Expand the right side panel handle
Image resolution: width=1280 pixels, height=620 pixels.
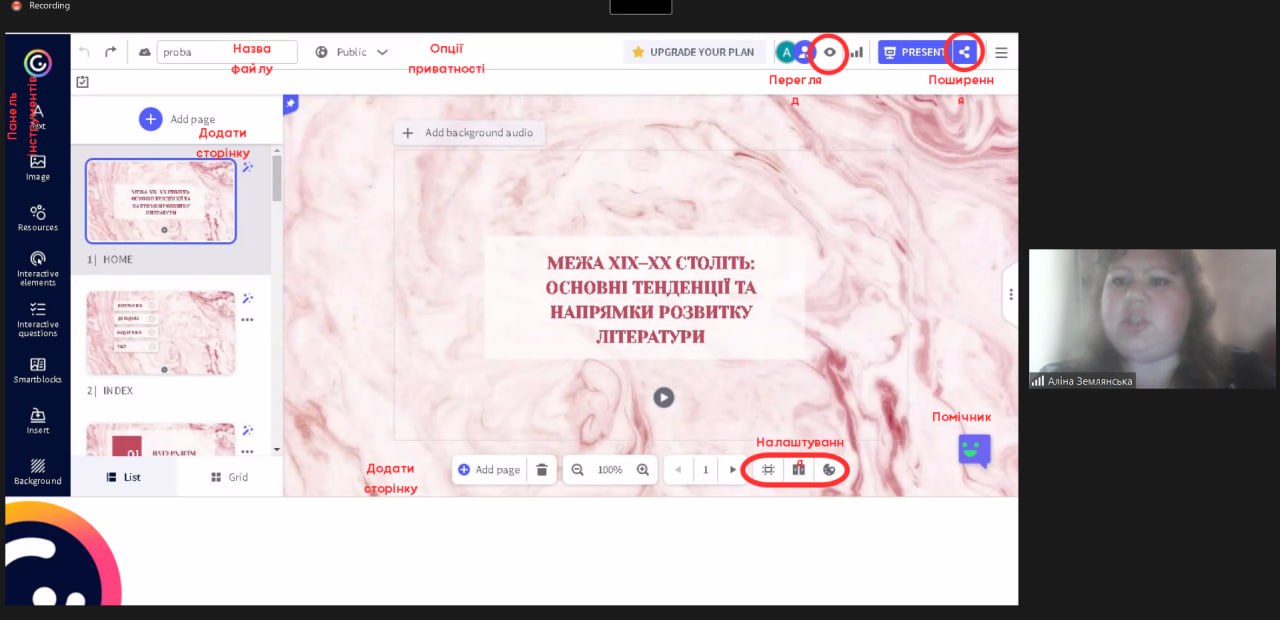point(1010,294)
